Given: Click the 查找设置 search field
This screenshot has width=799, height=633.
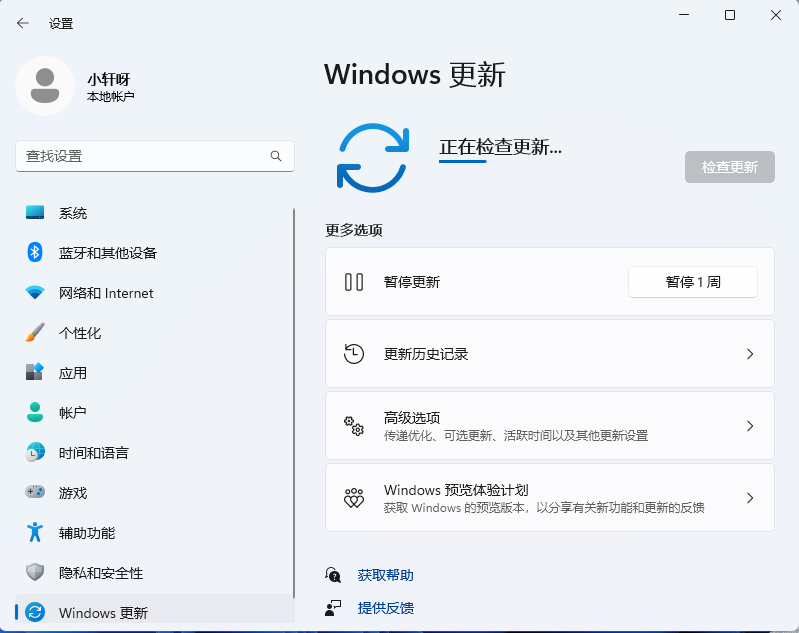Looking at the screenshot, I should coord(155,156).
